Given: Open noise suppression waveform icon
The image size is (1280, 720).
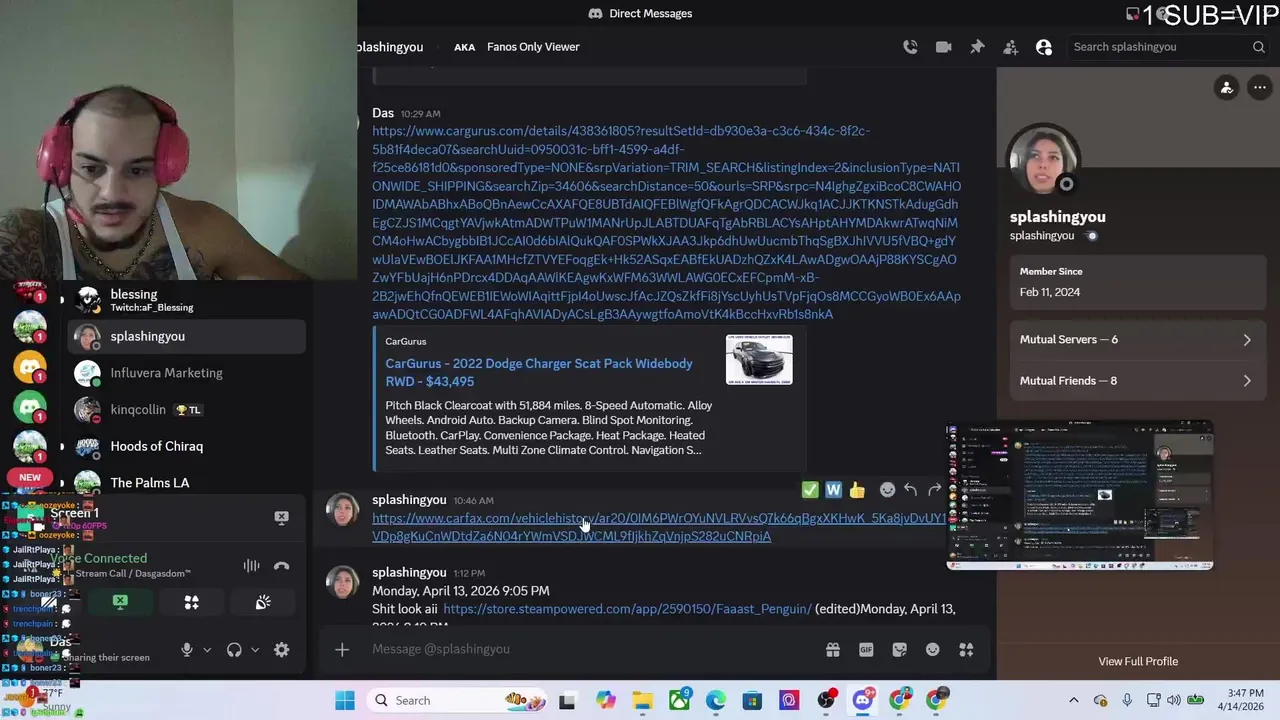Looking at the screenshot, I should point(251,566).
